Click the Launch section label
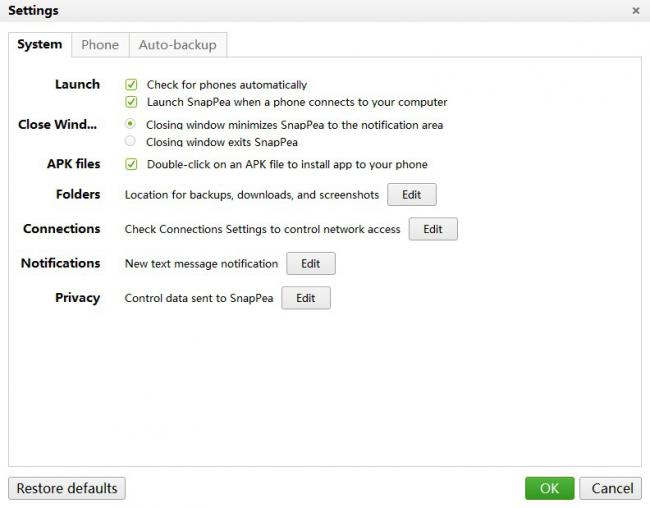The height and width of the screenshot is (508, 650). [x=77, y=85]
